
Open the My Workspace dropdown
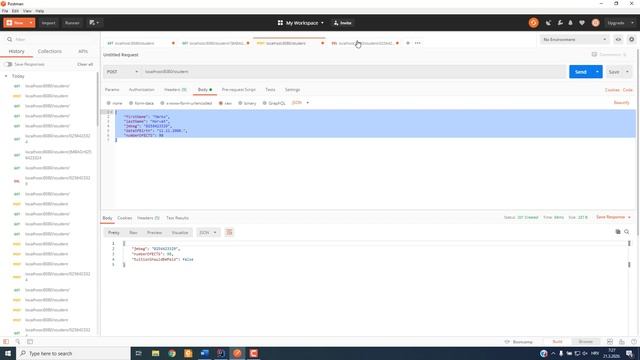[301, 23]
